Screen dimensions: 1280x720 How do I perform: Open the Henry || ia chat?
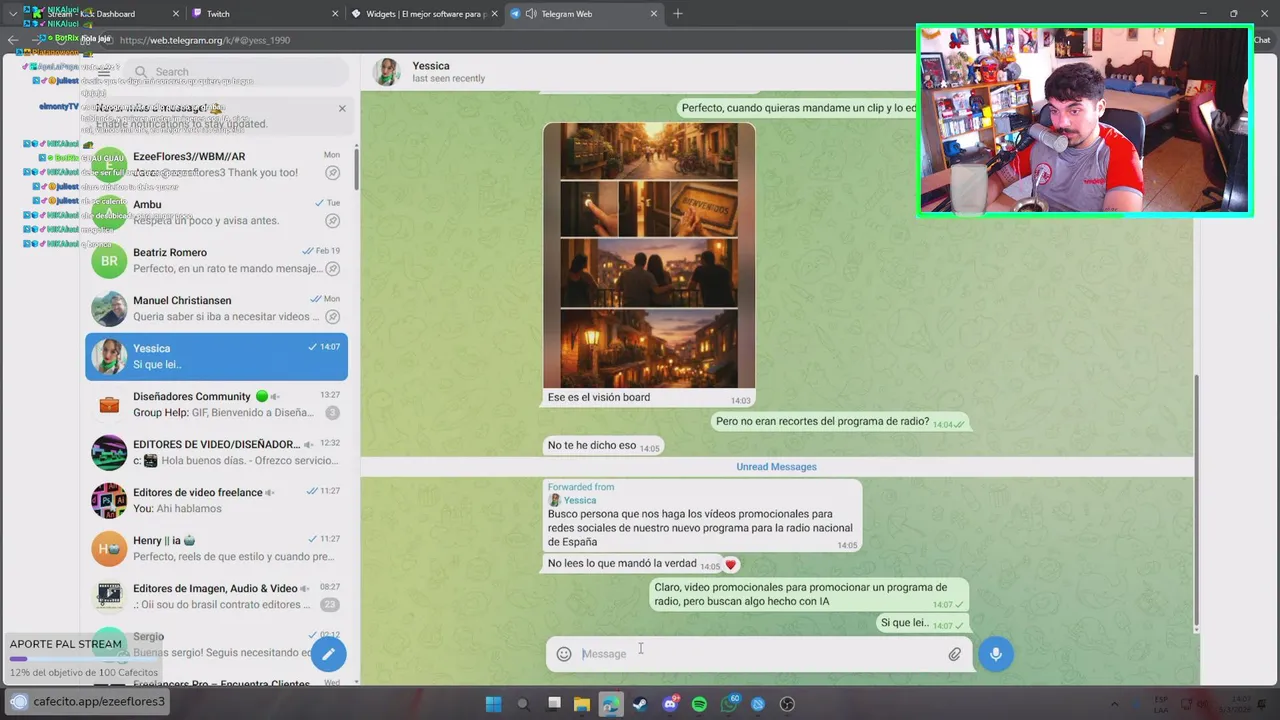pos(216,549)
